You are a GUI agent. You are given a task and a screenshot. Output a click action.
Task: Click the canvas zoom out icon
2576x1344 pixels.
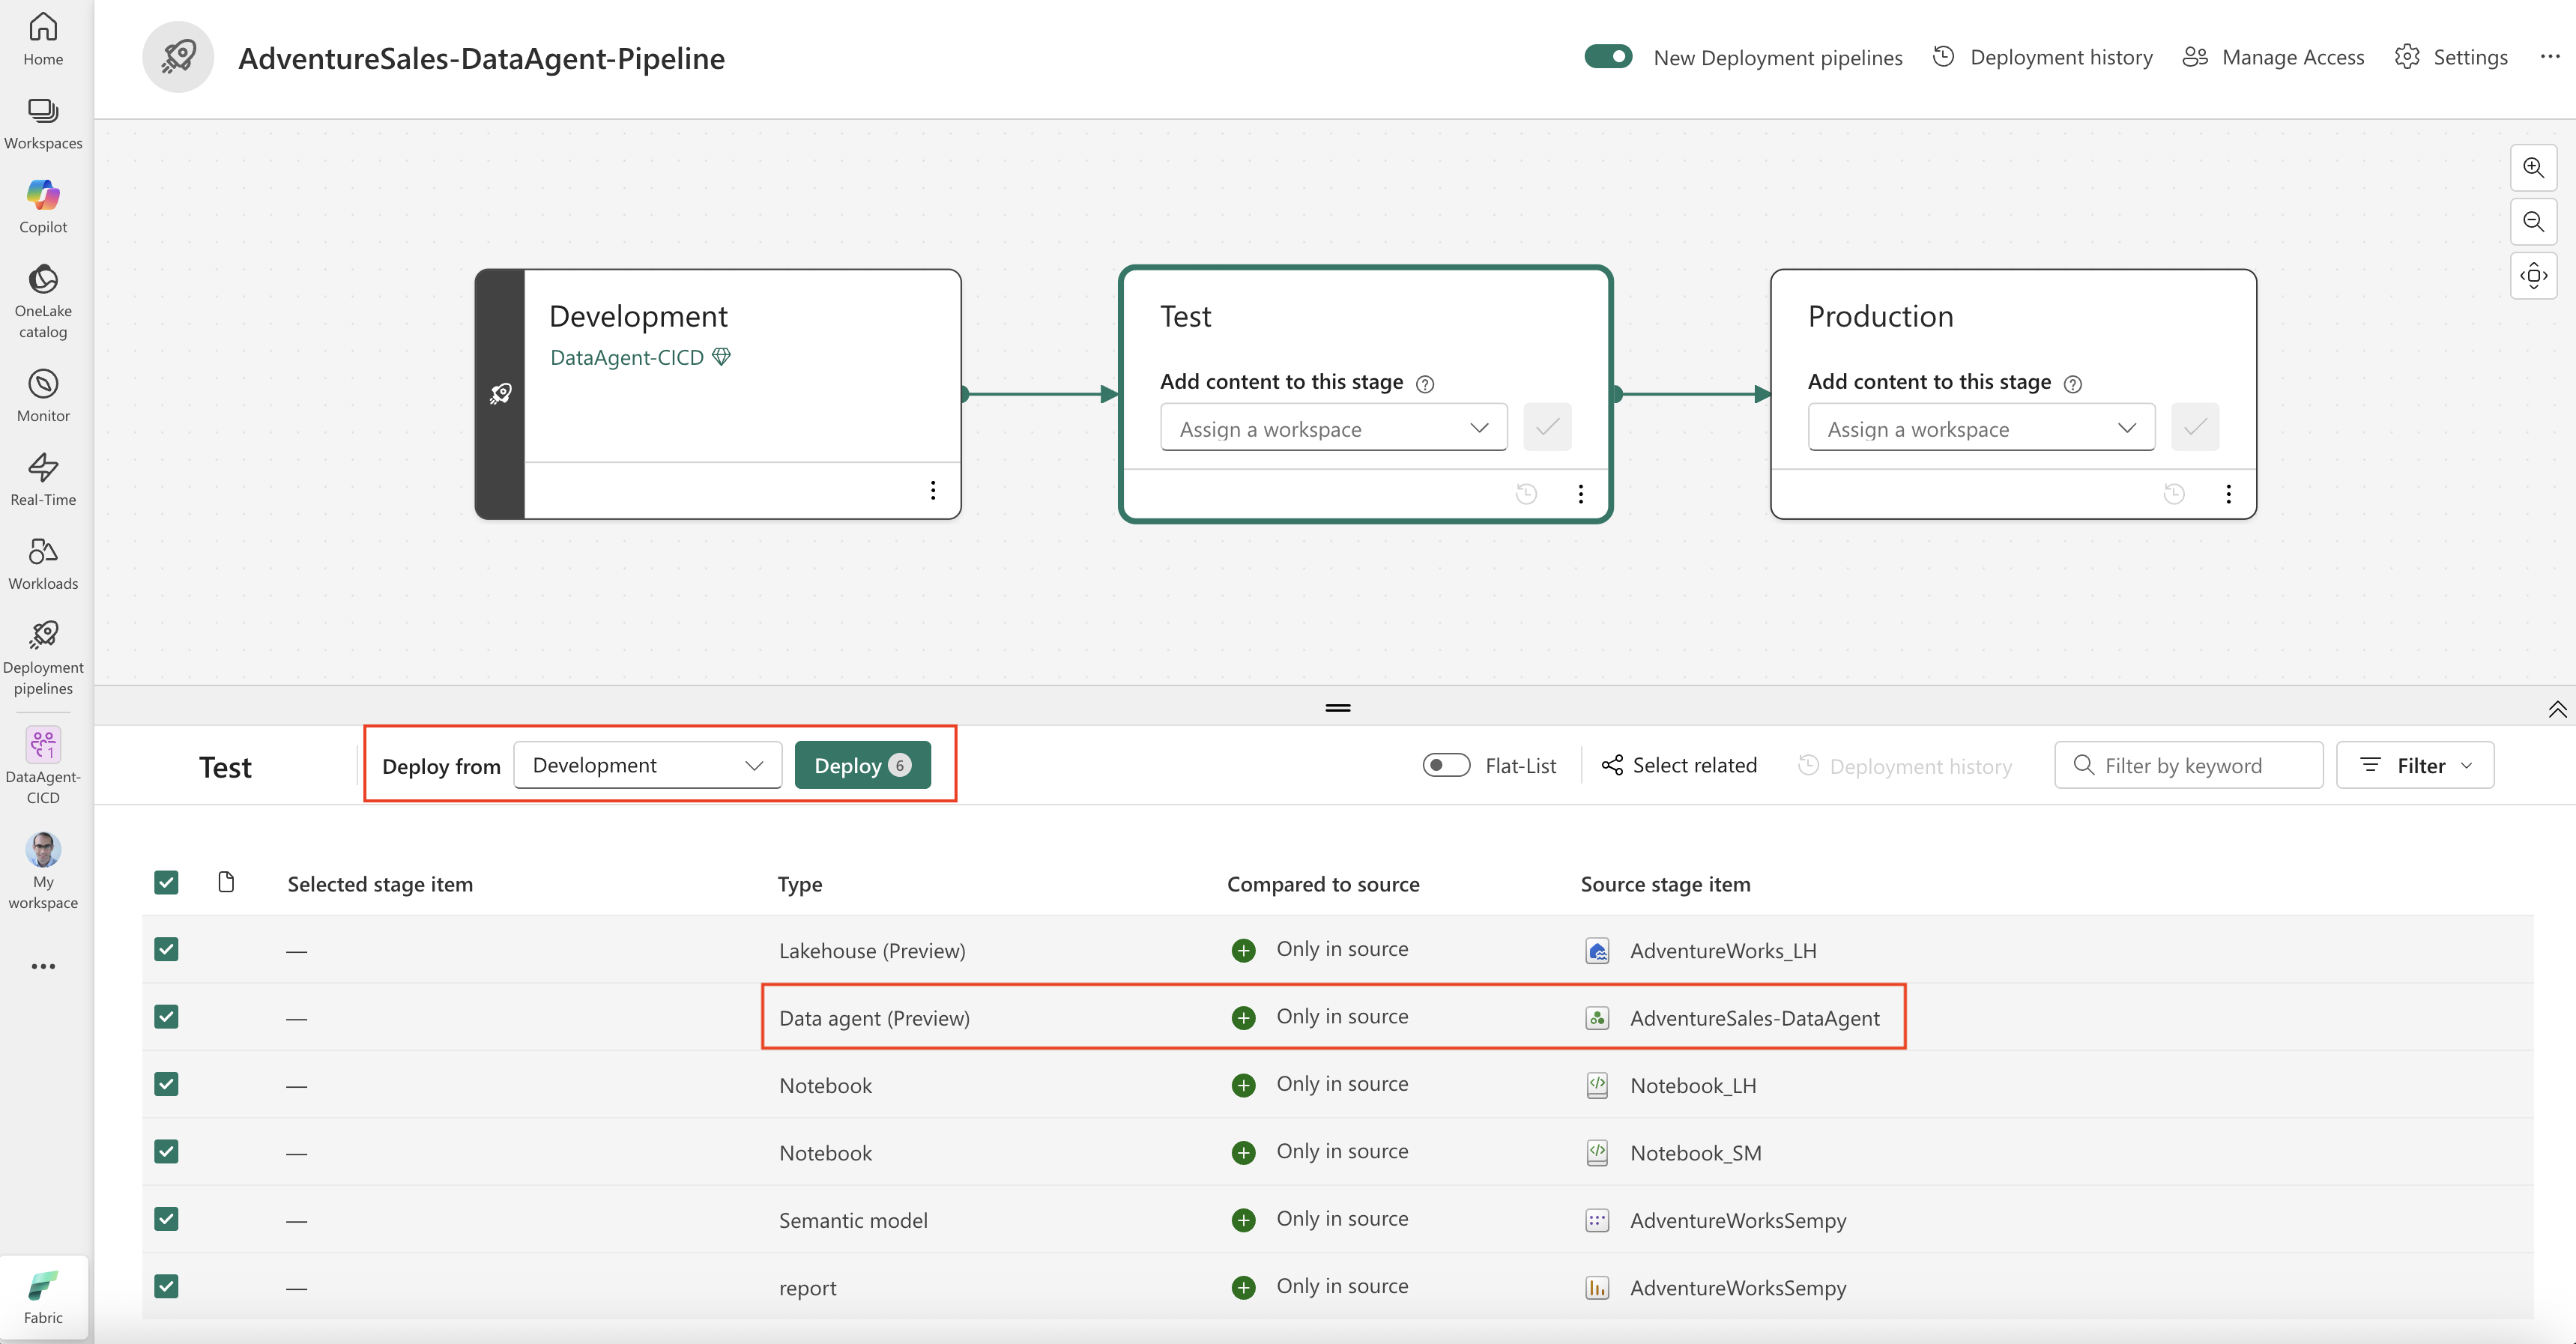(2533, 221)
